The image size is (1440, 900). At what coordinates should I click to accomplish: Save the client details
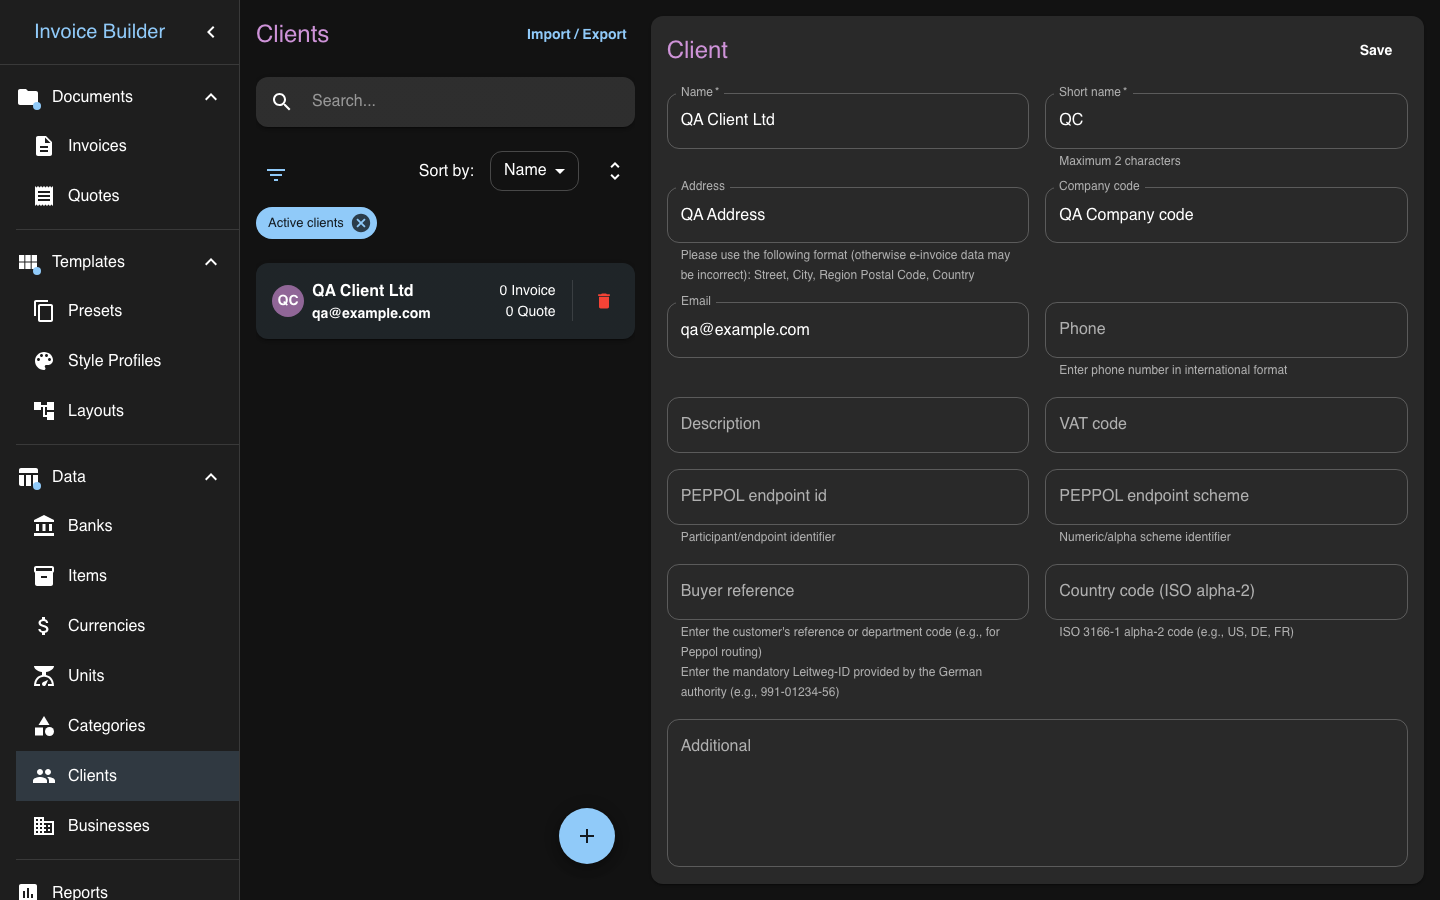1376,50
